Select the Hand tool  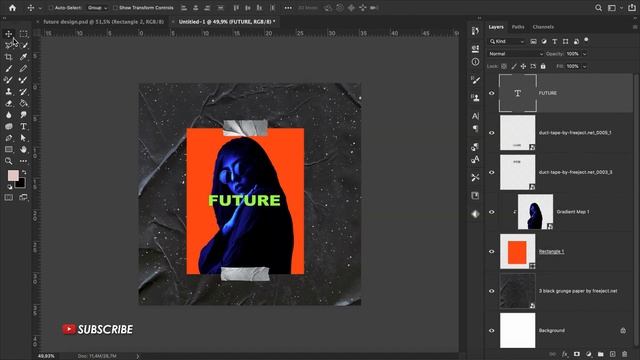(24, 149)
